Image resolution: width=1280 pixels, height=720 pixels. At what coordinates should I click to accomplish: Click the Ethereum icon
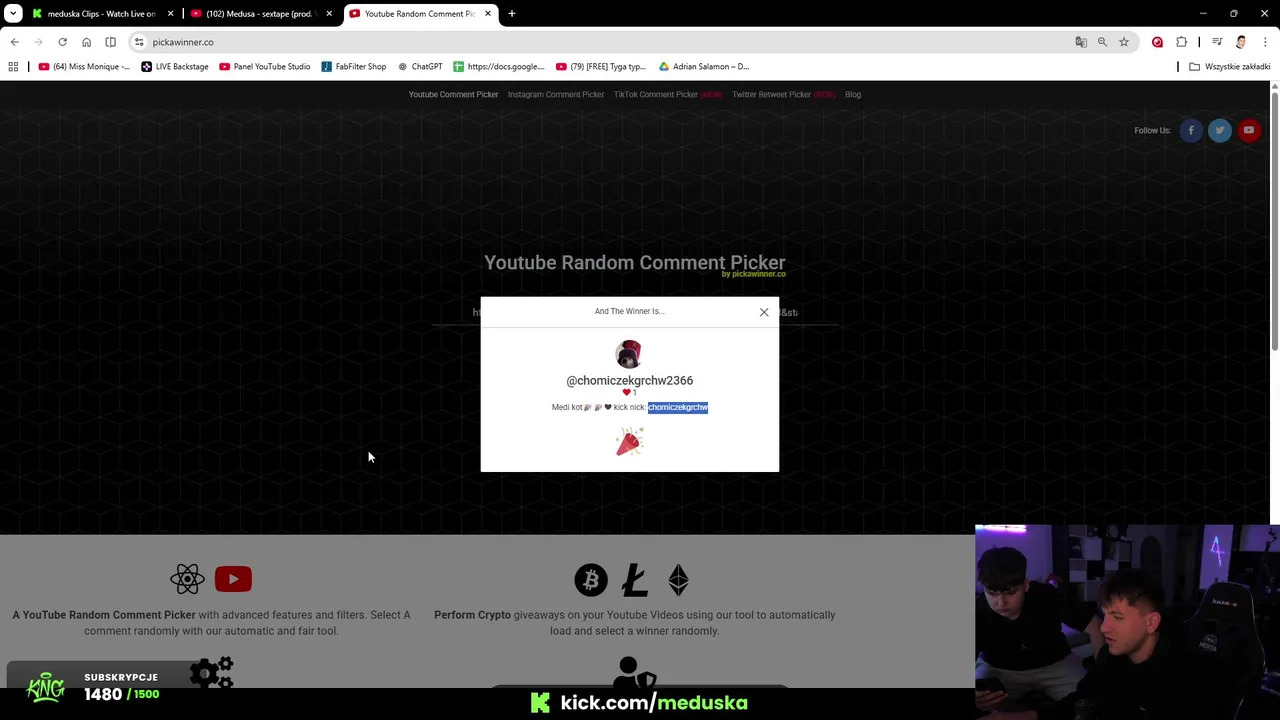pyautogui.click(x=678, y=580)
